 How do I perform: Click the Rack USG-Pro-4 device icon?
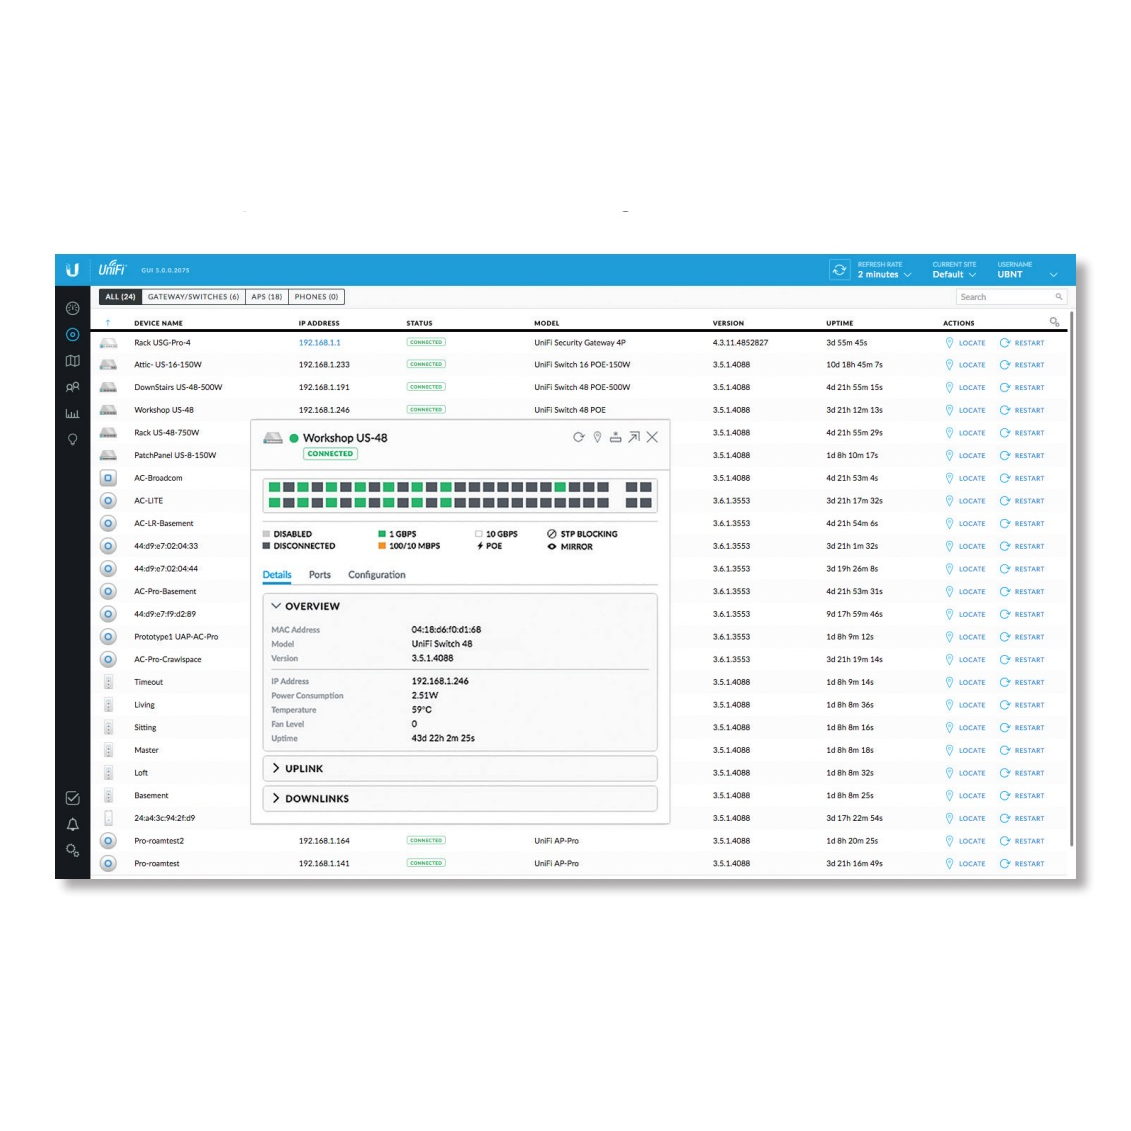click(108, 343)
